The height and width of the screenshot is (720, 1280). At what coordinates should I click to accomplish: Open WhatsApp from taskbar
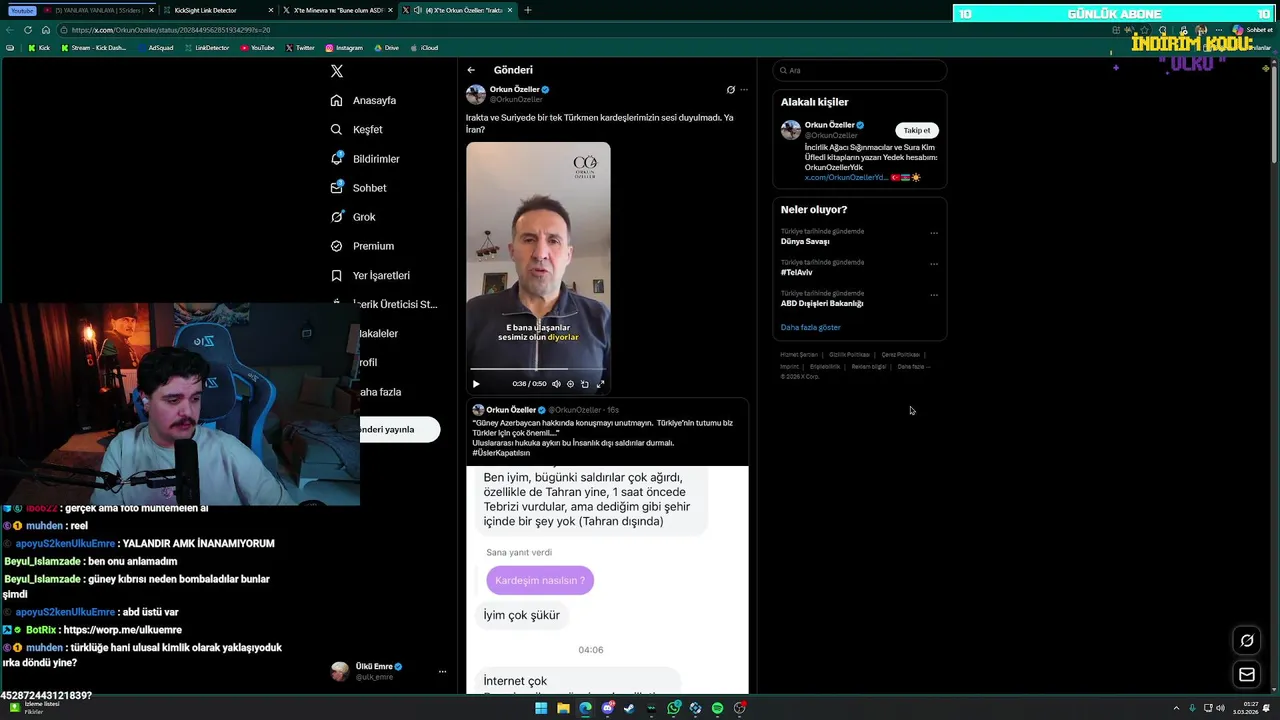pyautogui.click(x=674, y=708)
